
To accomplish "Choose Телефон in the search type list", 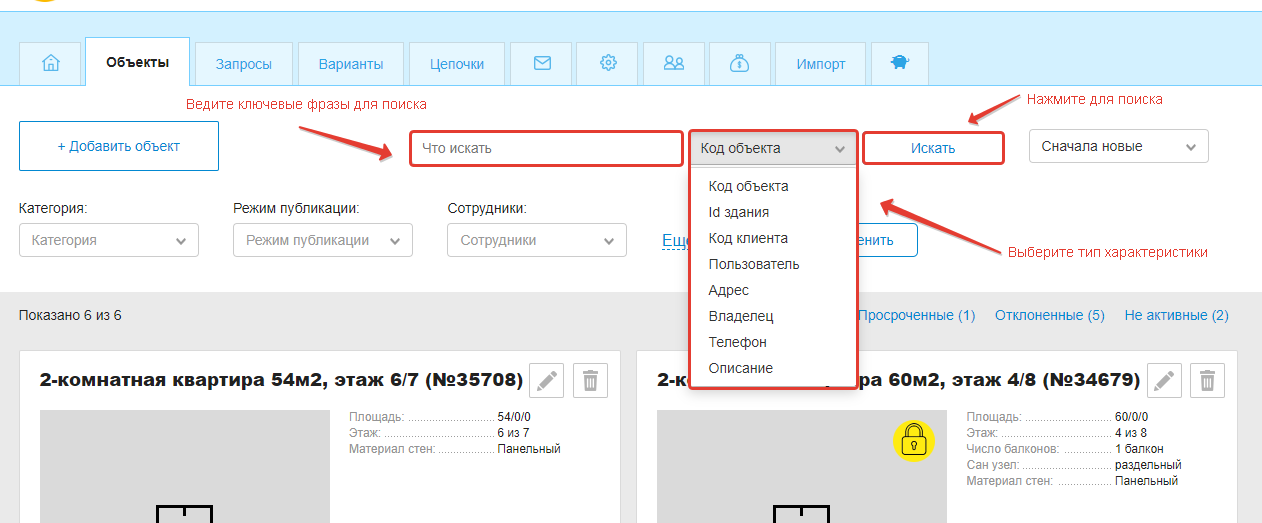I will coord(737,342).
